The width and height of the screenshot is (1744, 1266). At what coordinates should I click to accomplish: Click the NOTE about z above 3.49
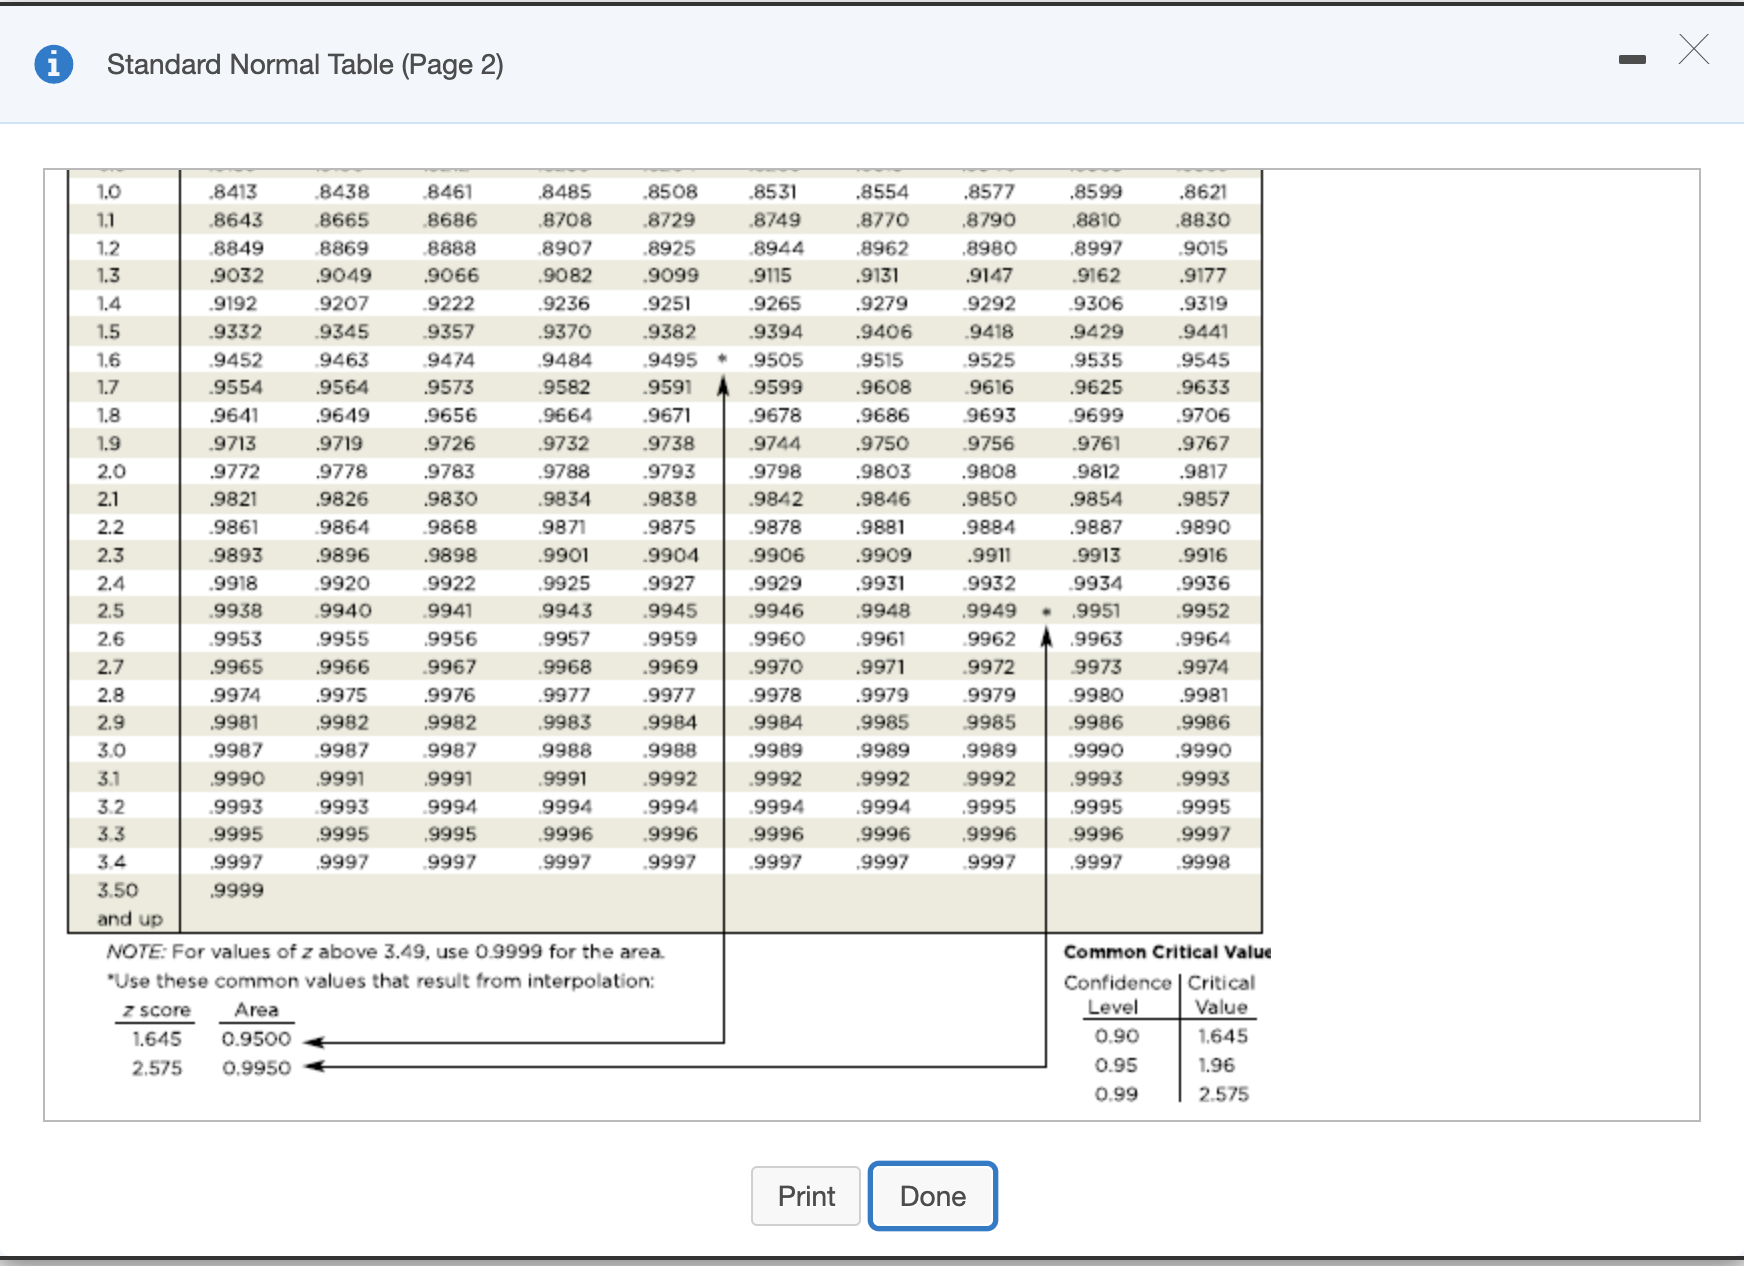click(385, 952)
